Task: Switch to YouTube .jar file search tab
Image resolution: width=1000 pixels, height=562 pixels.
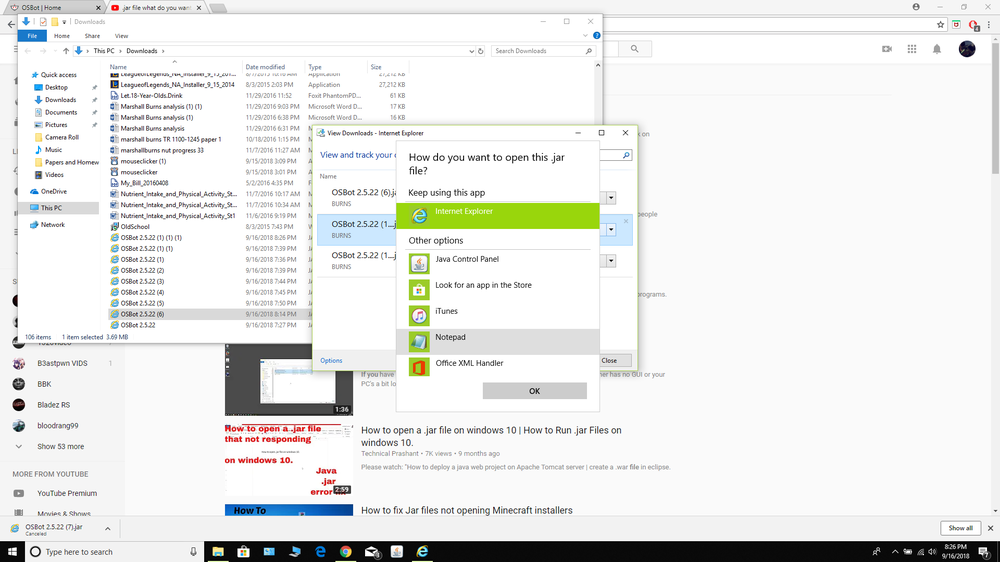Action: [x=156, y=8]
